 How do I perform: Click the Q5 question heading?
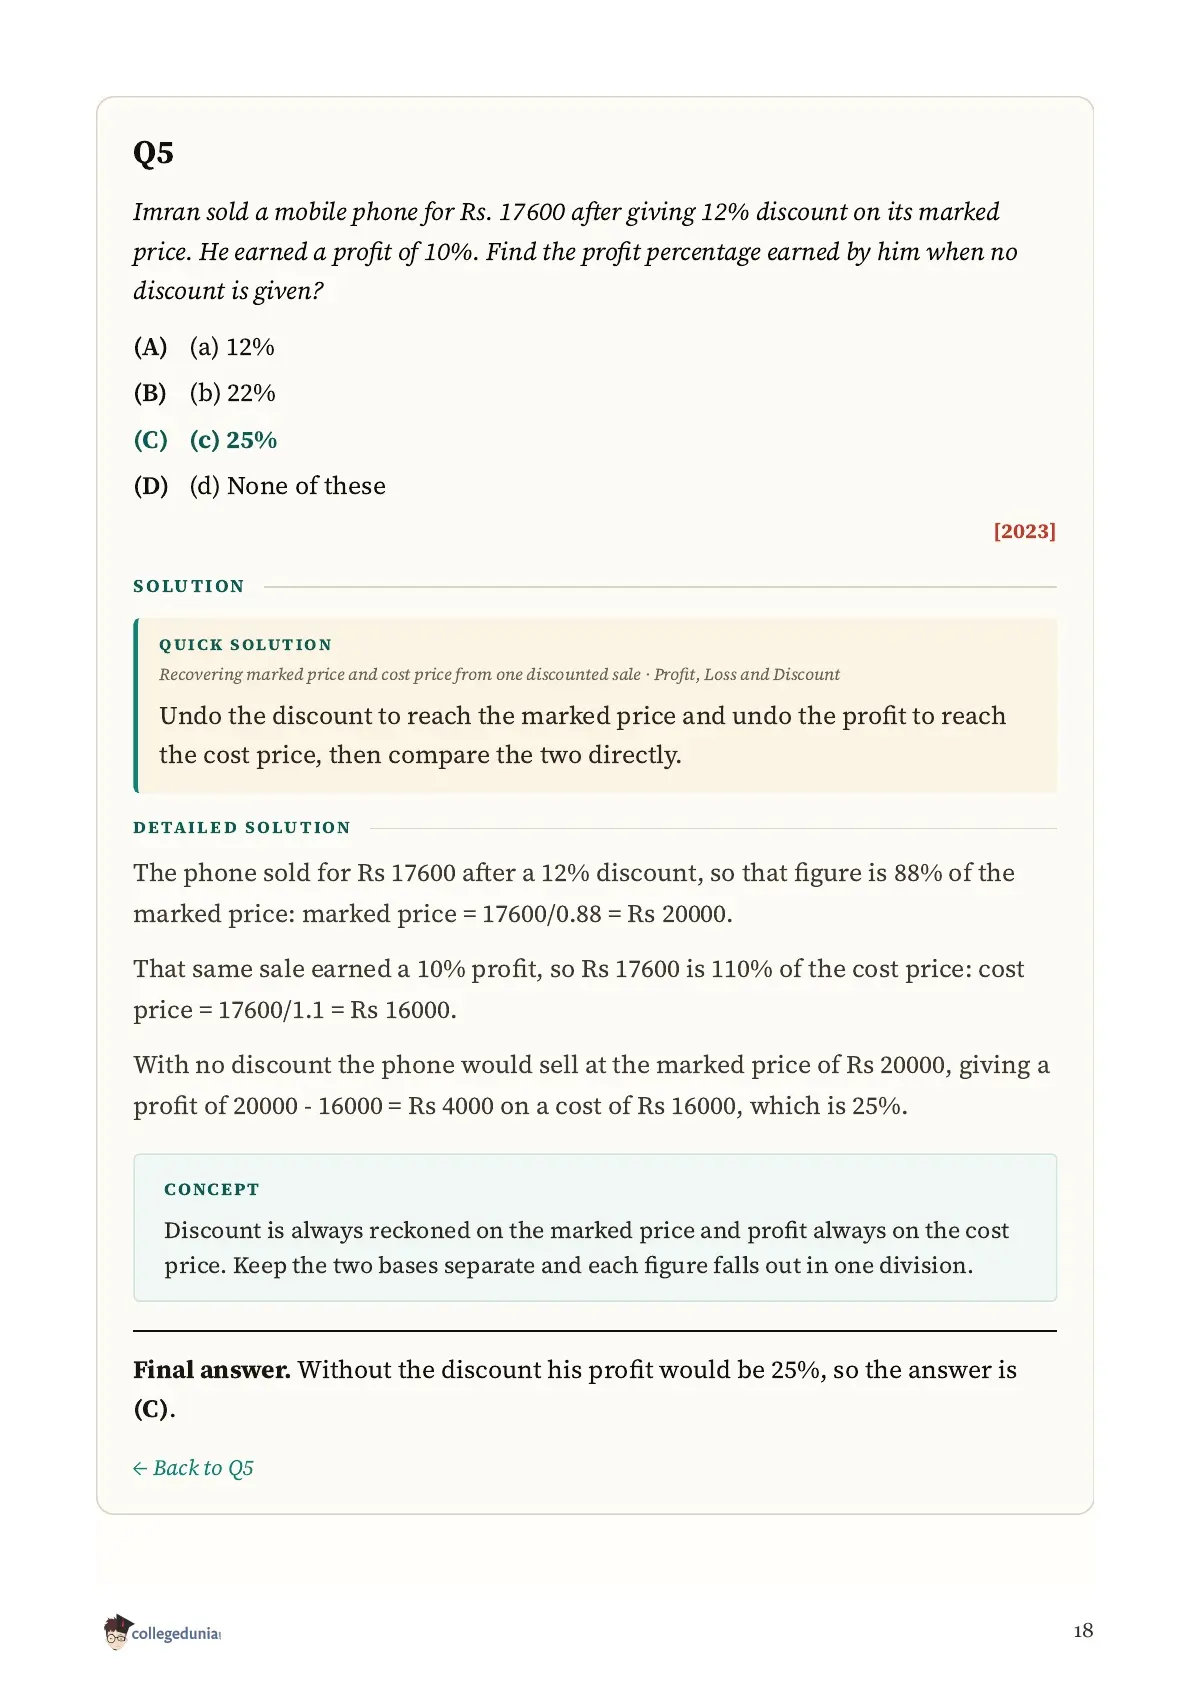tap(154, 153)
